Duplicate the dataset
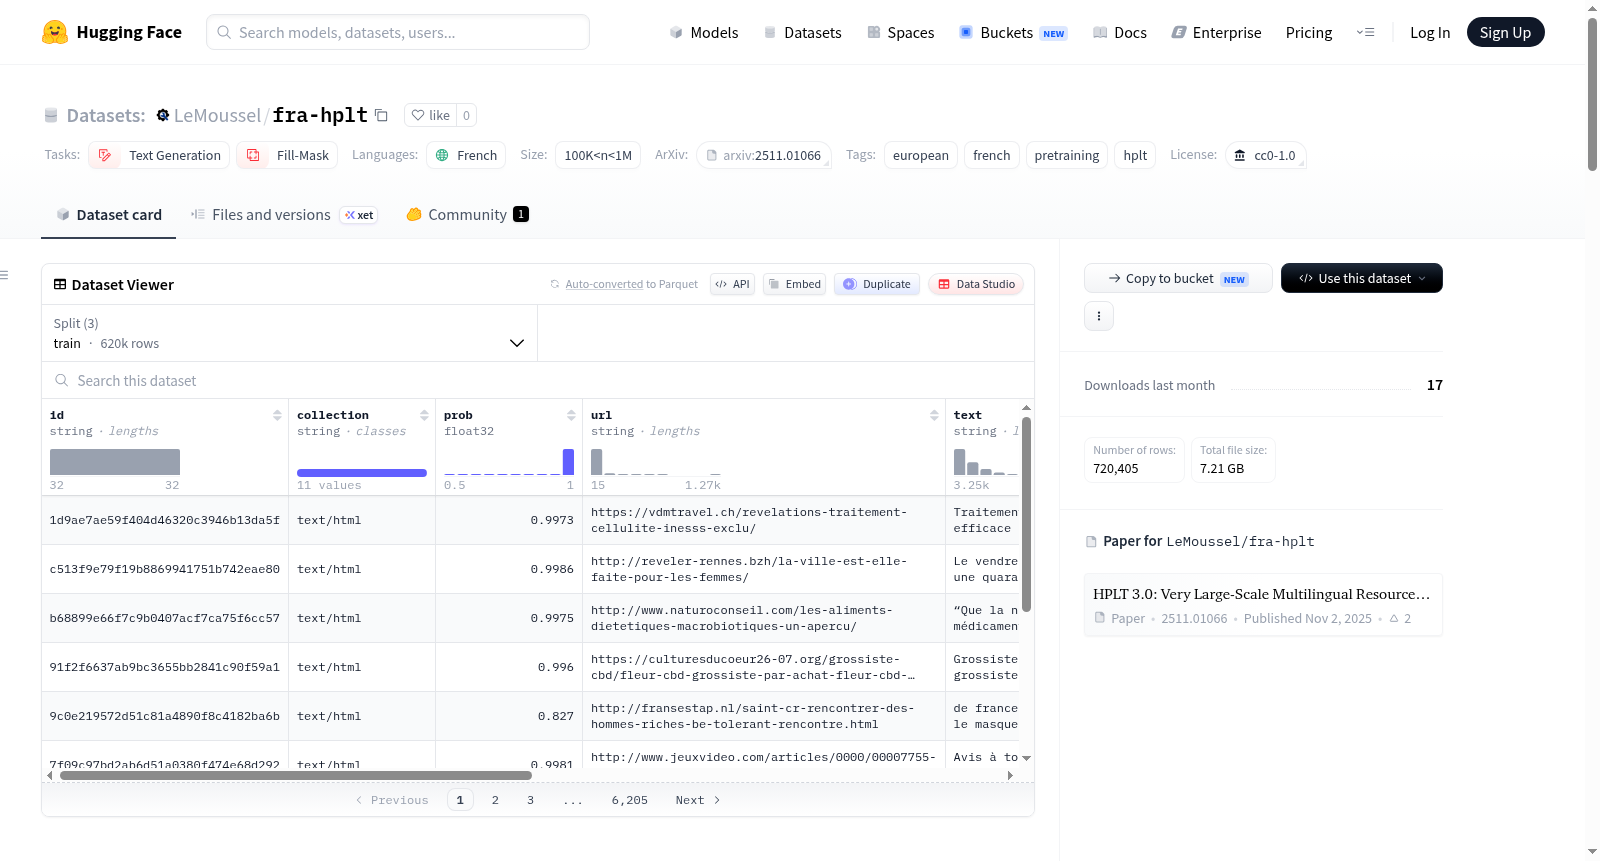The height and width of the screenshot is (861, 1600). [x=876, y=284]
